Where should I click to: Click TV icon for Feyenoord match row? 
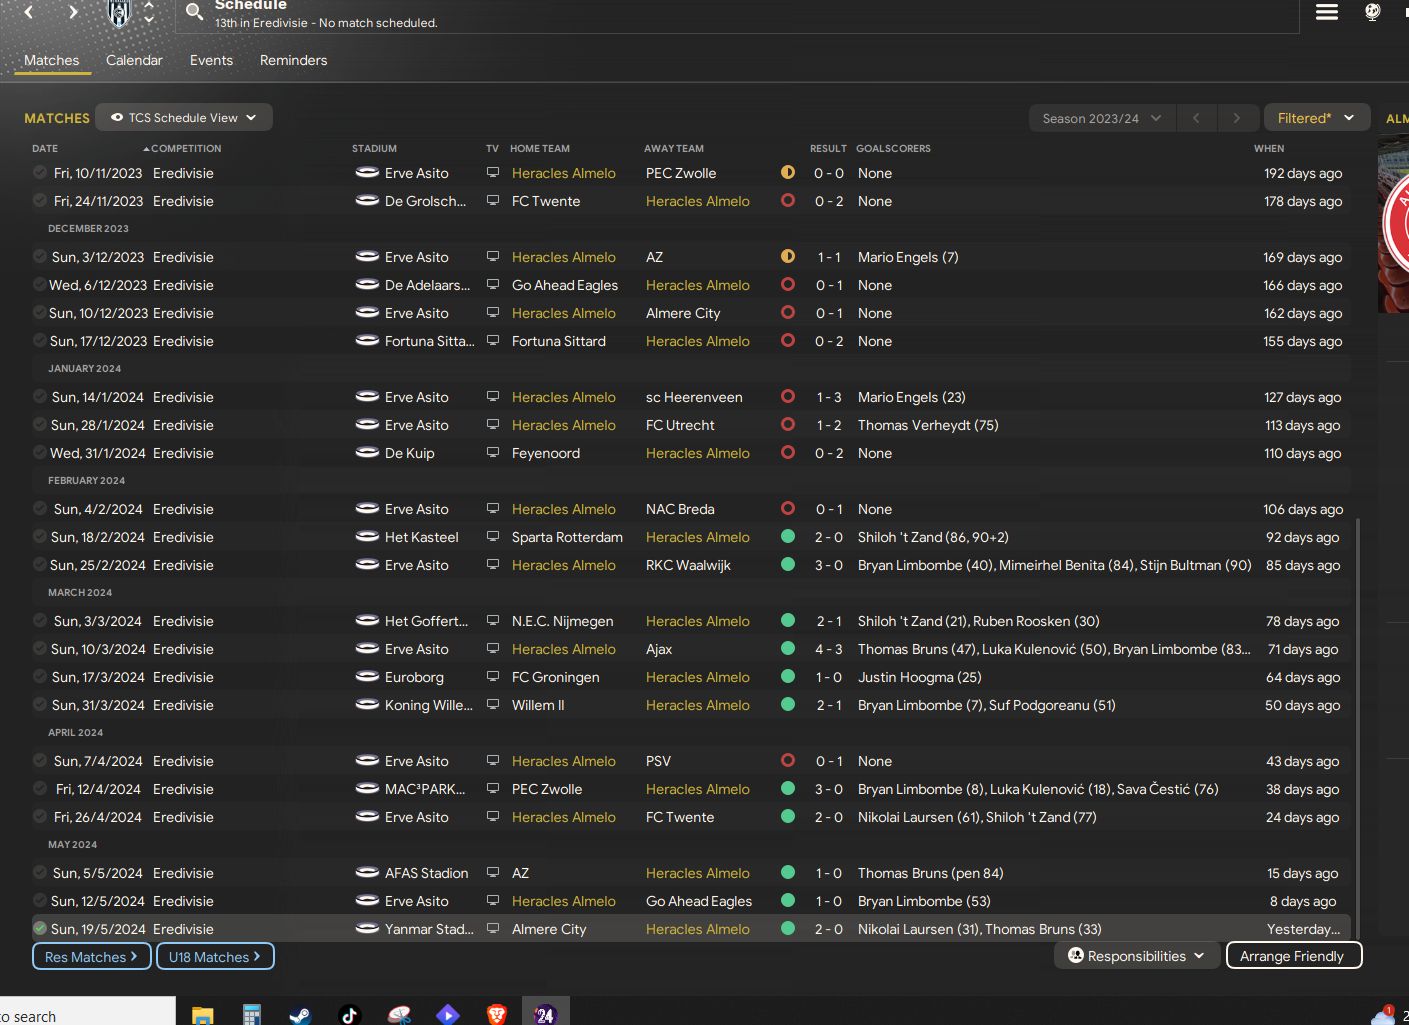click(493, 453)
